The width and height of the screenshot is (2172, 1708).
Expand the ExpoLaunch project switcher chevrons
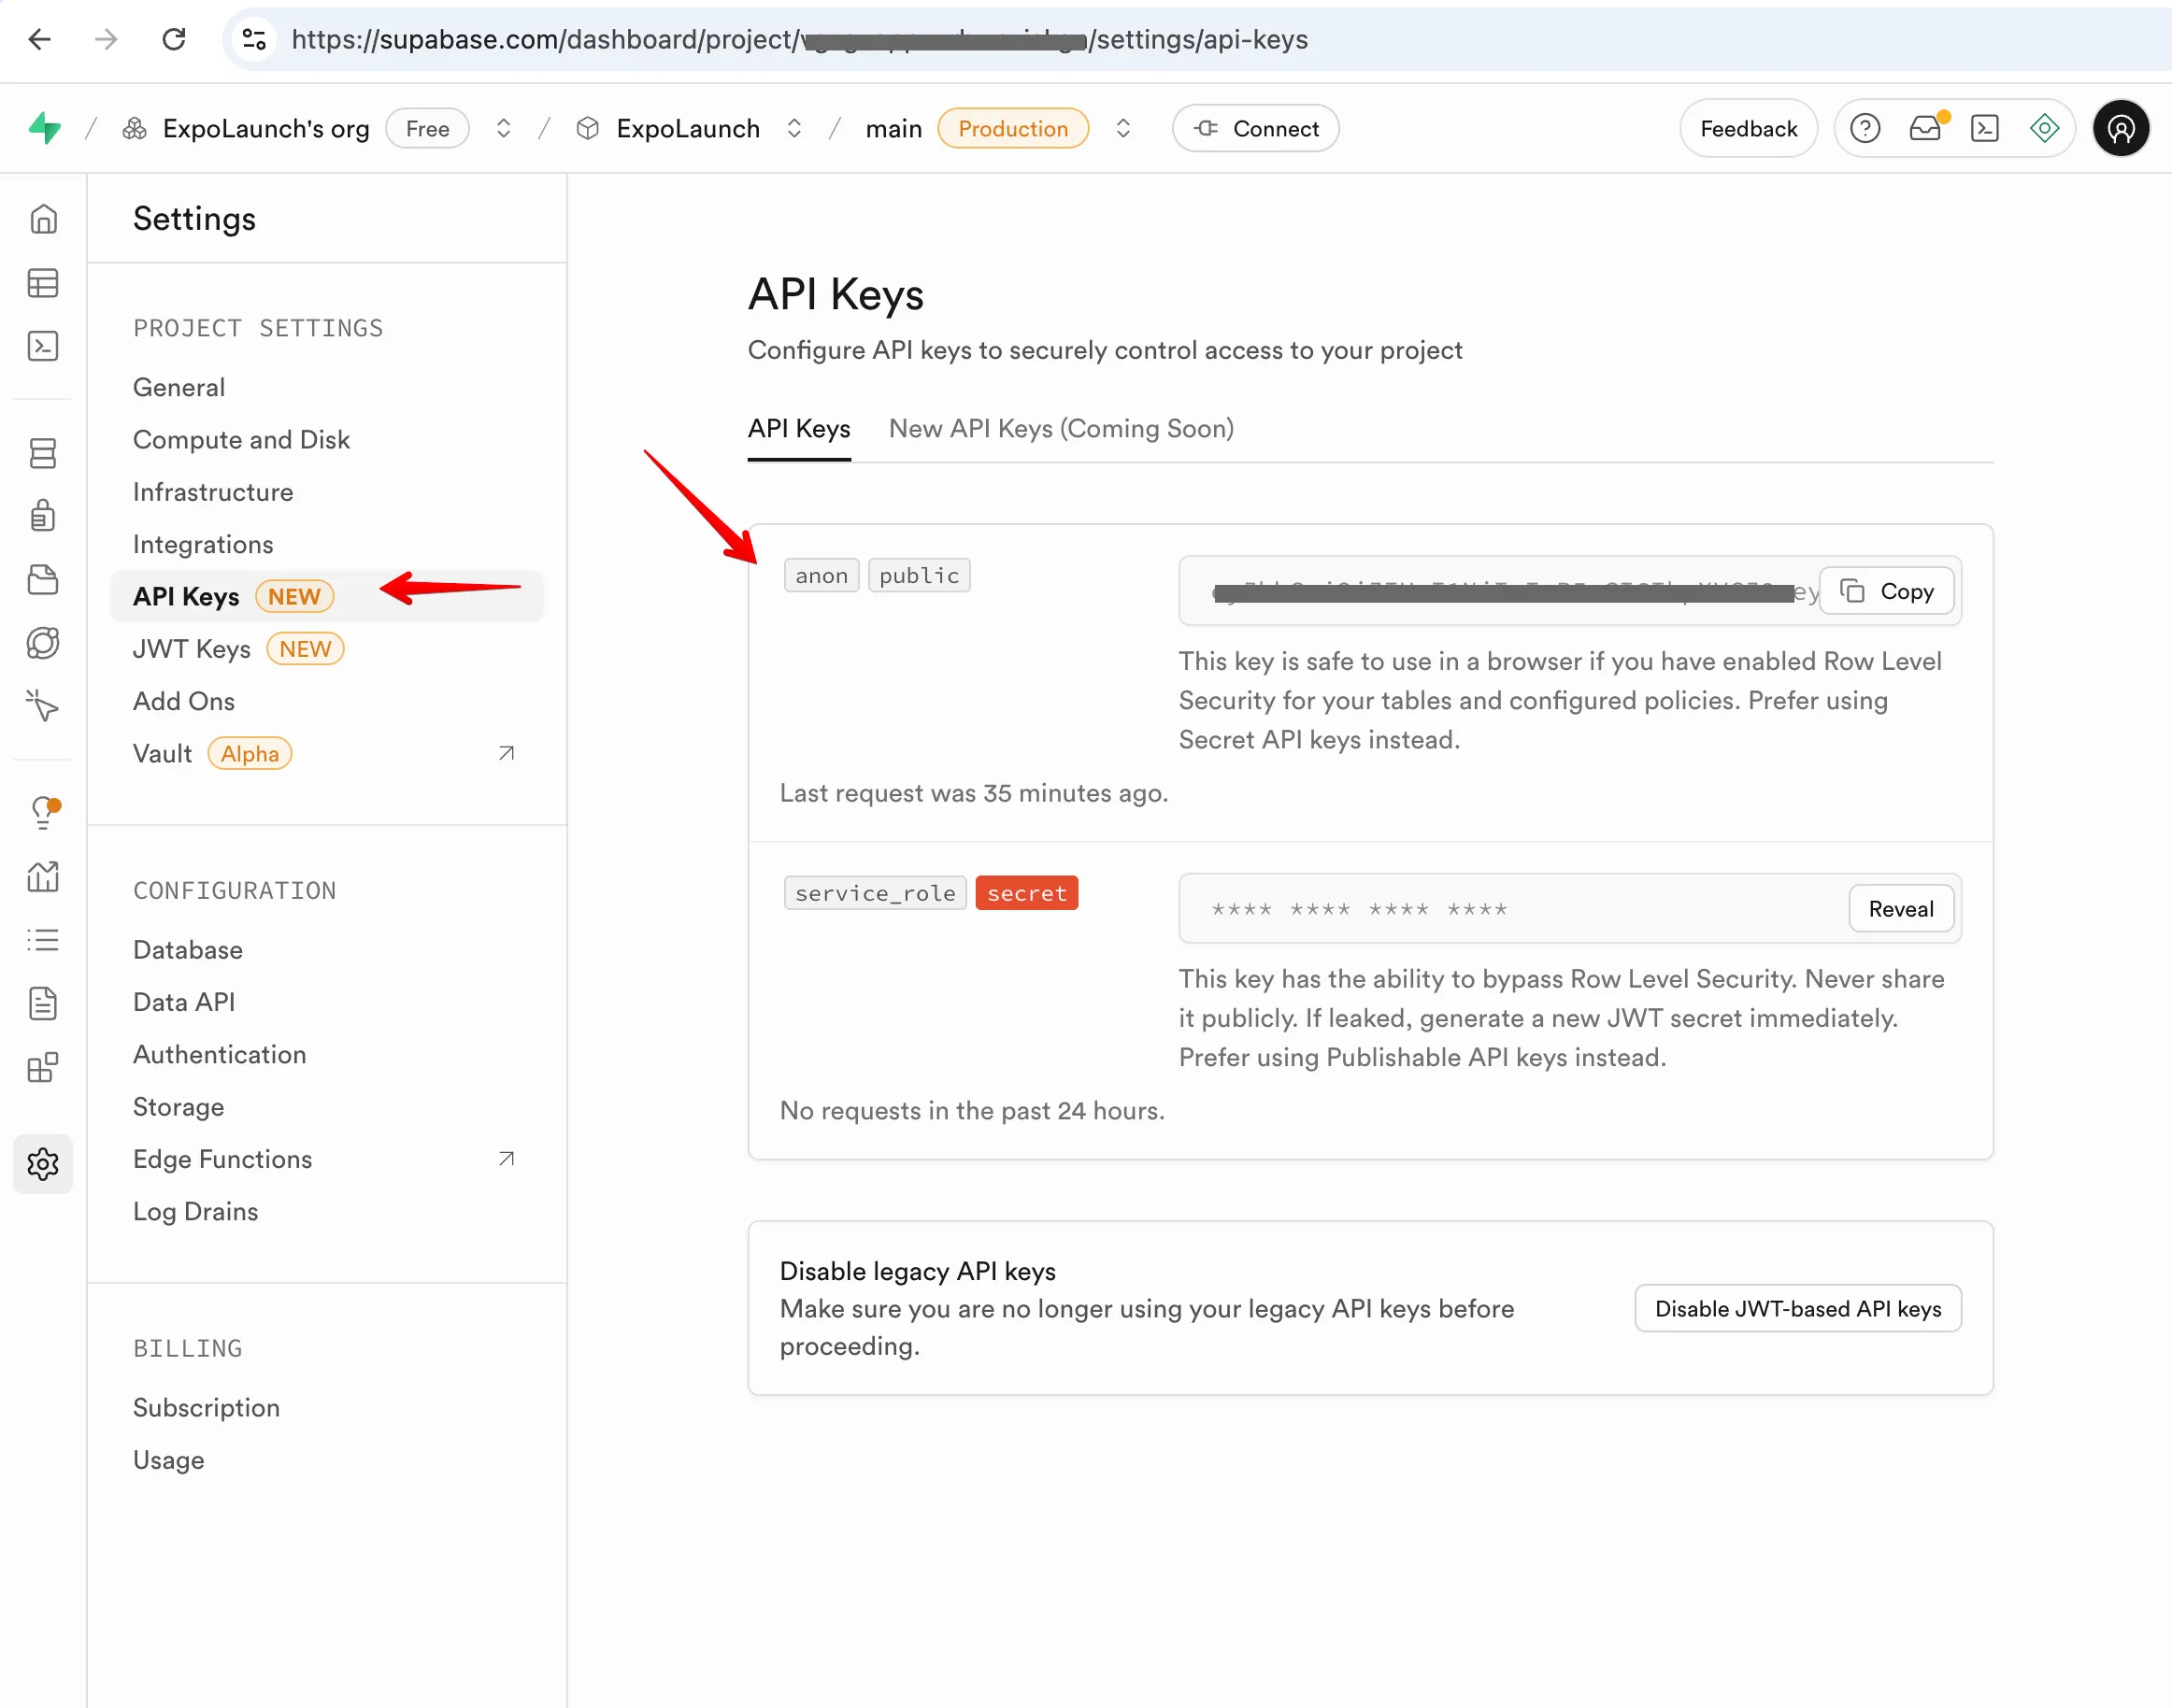pos(794,128)
